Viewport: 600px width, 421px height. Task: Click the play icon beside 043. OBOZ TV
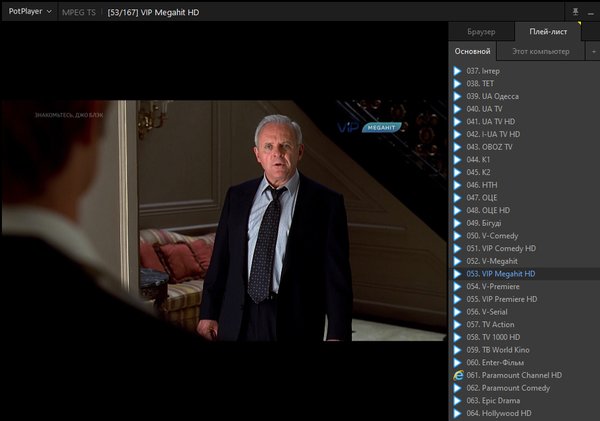(457, 147)
